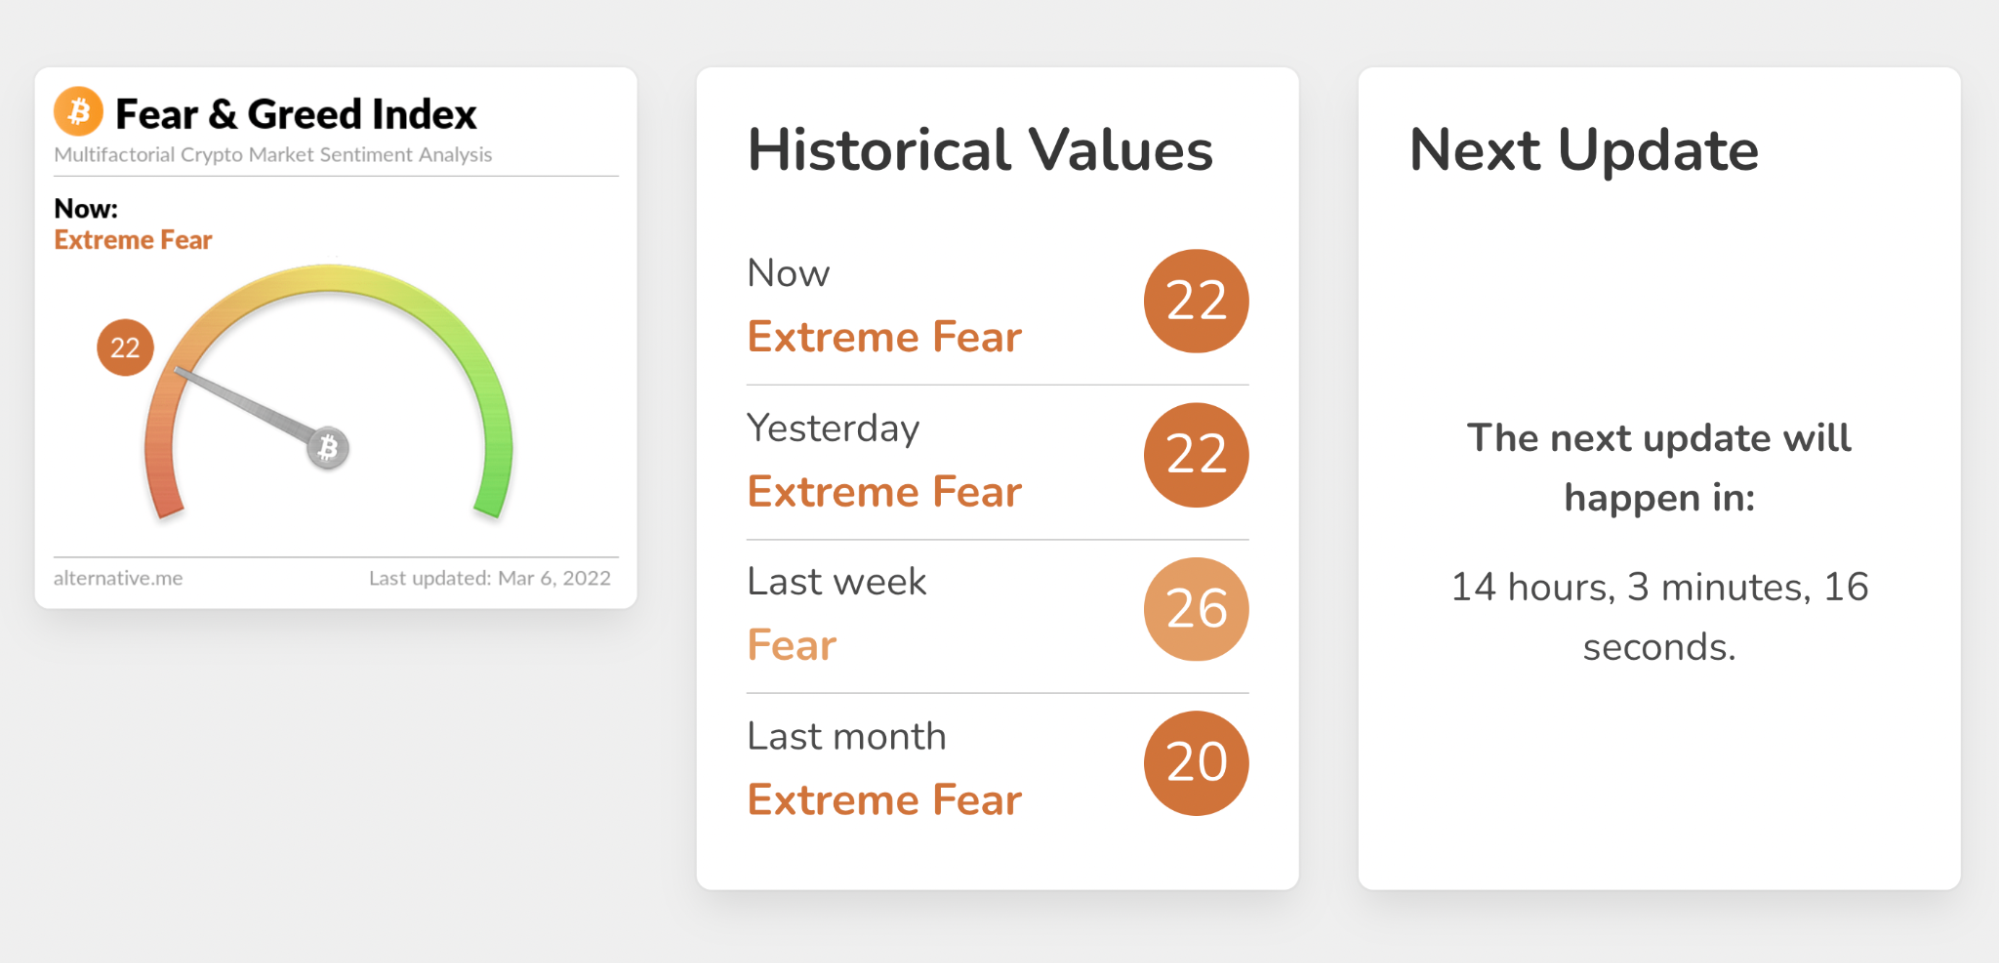Click Last month's value circle showing 20
1999x964 pixels.
click(x=1196, y=763)
